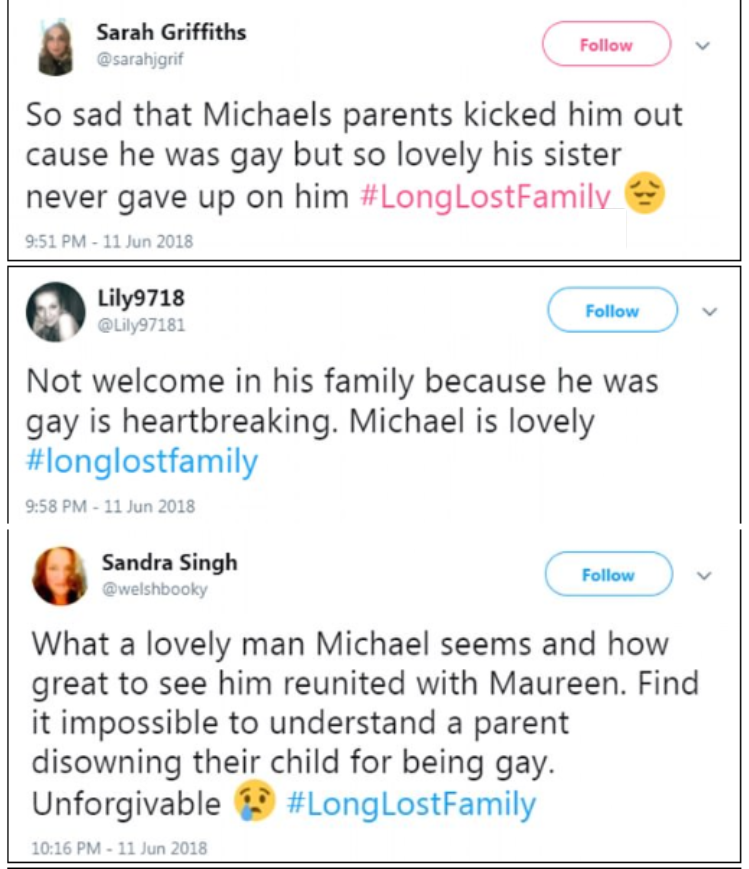Click #longlostfamily hashtag in Lily9718's tweet

(141, 462)
